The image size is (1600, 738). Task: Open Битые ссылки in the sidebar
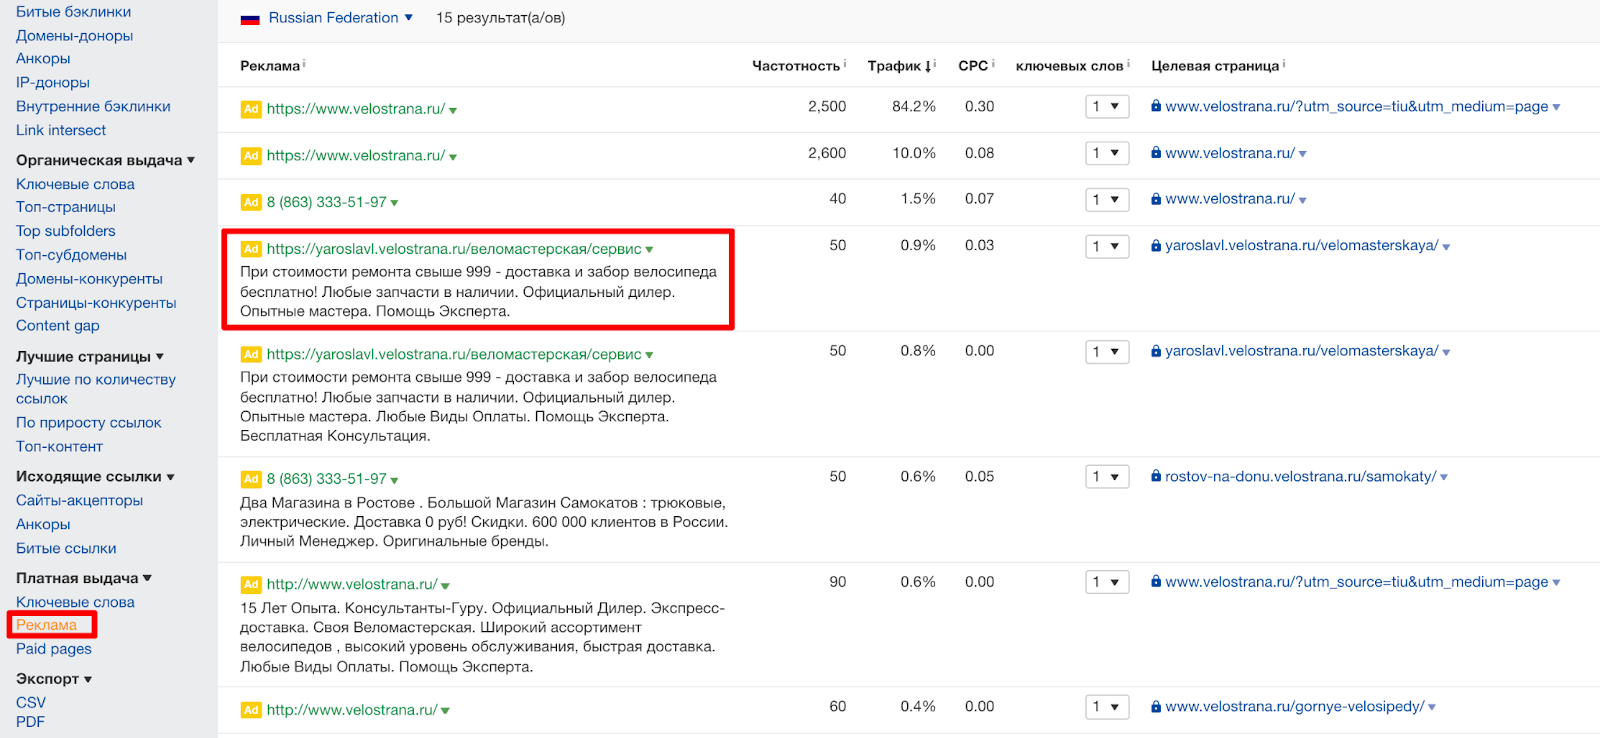coord(66,548)
